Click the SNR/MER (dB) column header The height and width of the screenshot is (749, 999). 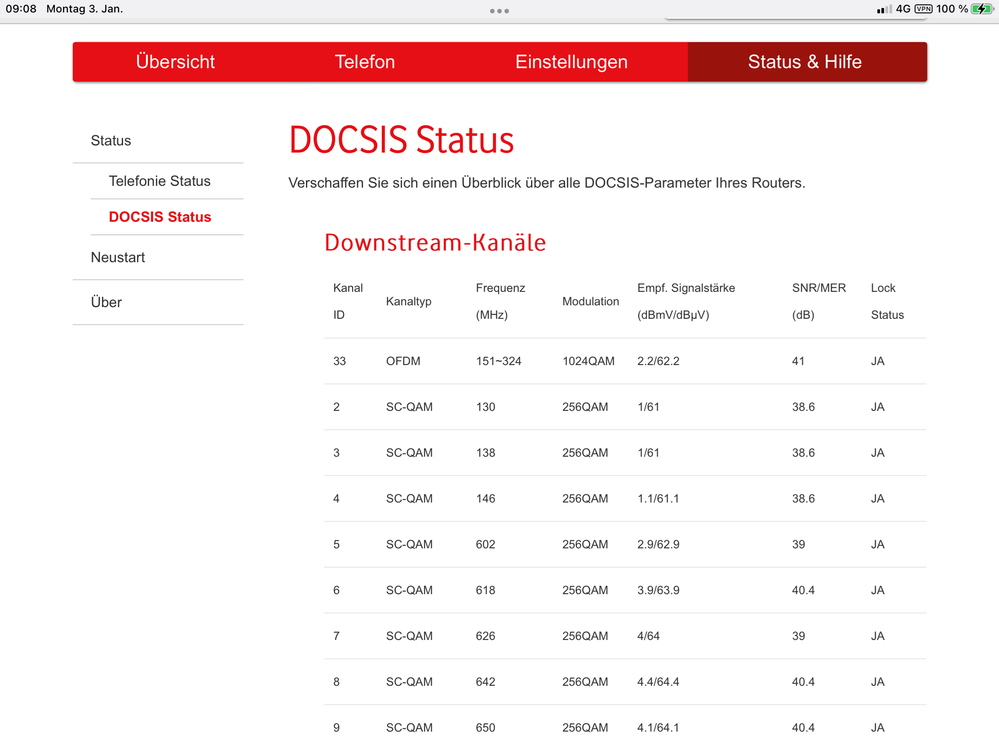[x=819, y=301]
